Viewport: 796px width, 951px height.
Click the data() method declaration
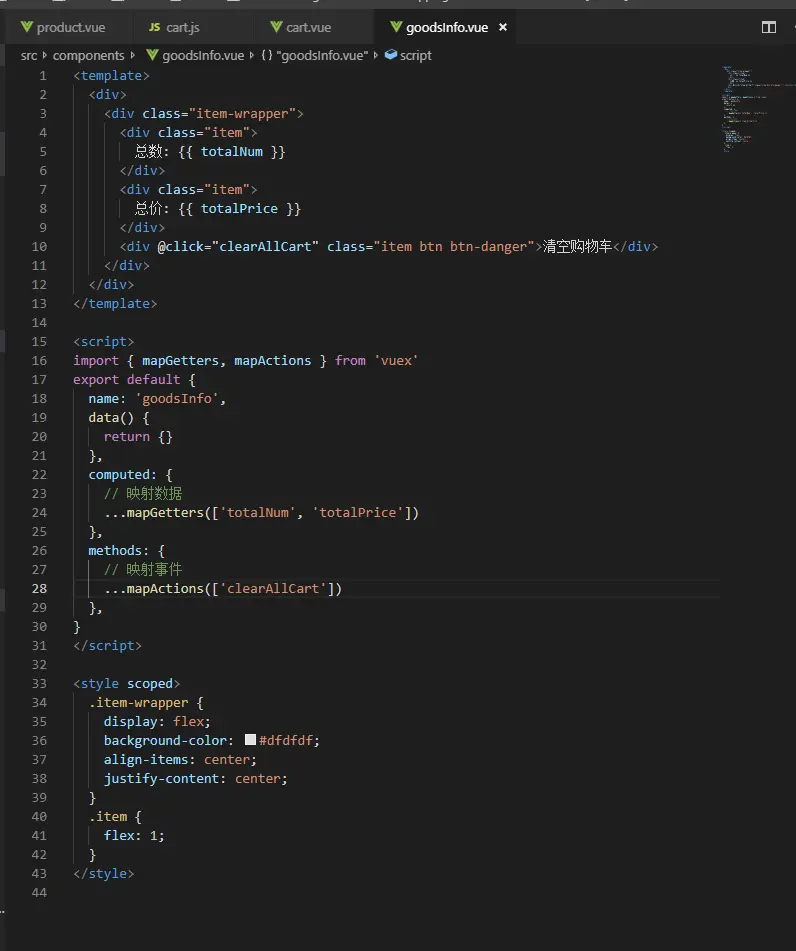[111, 417]
